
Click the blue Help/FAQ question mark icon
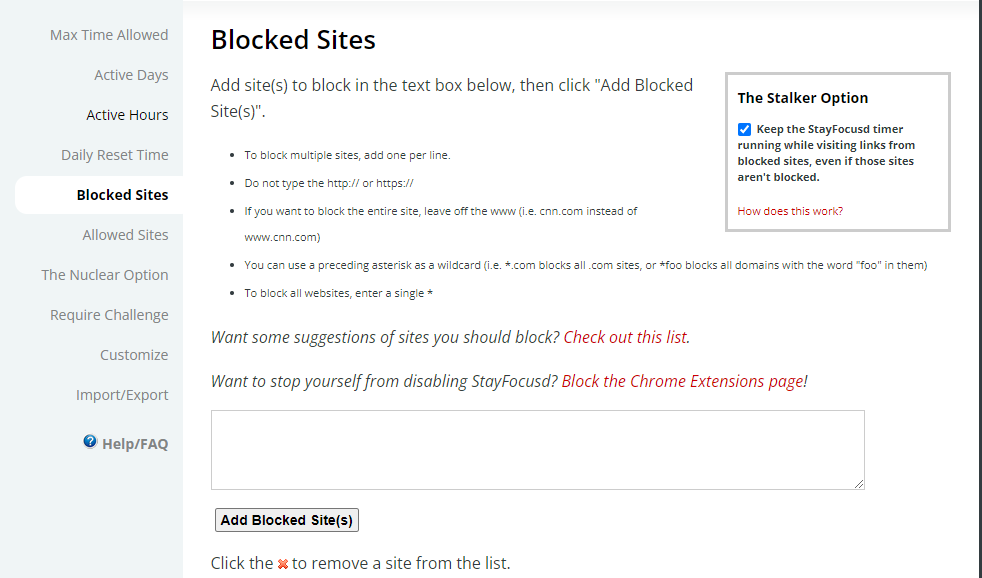click(x=90, y=442)
